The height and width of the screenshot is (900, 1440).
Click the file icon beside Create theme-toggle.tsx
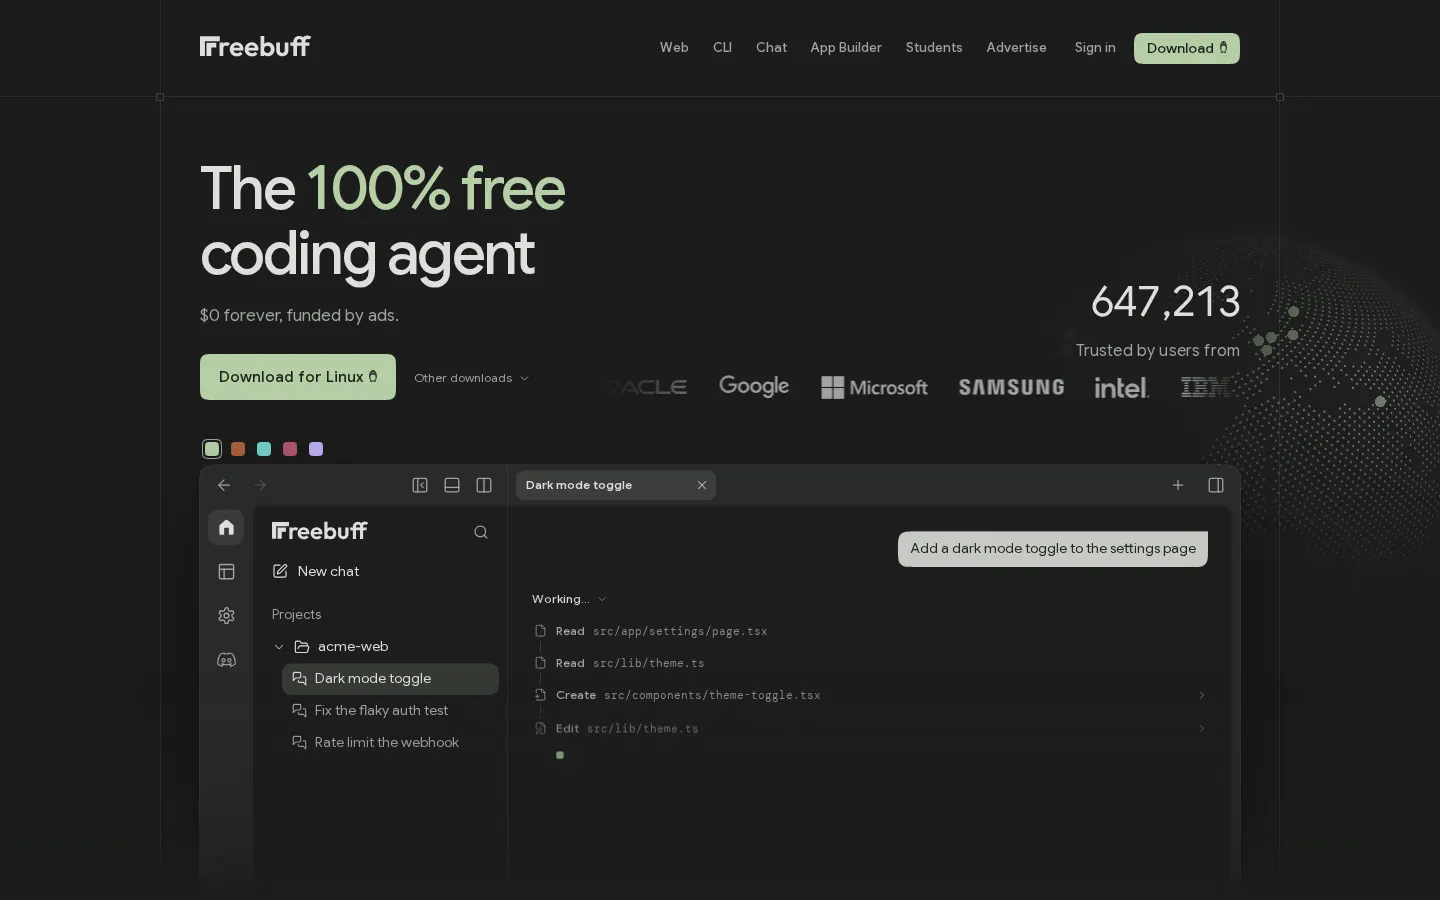point(540,695)
